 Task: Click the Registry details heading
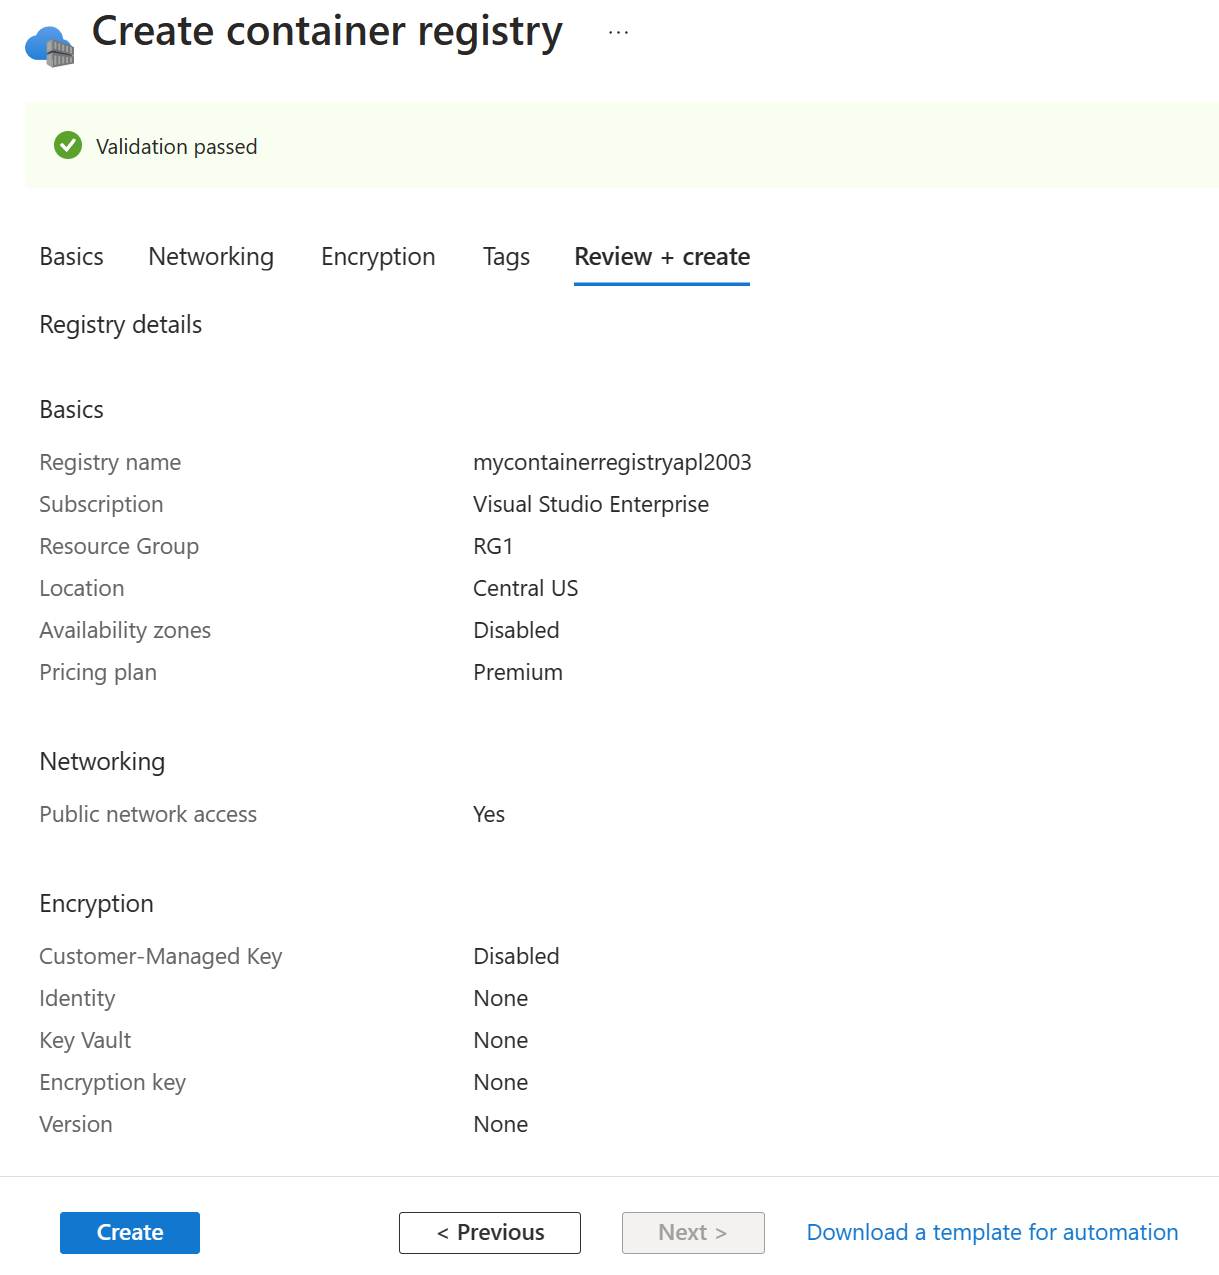tap(120, 324)
